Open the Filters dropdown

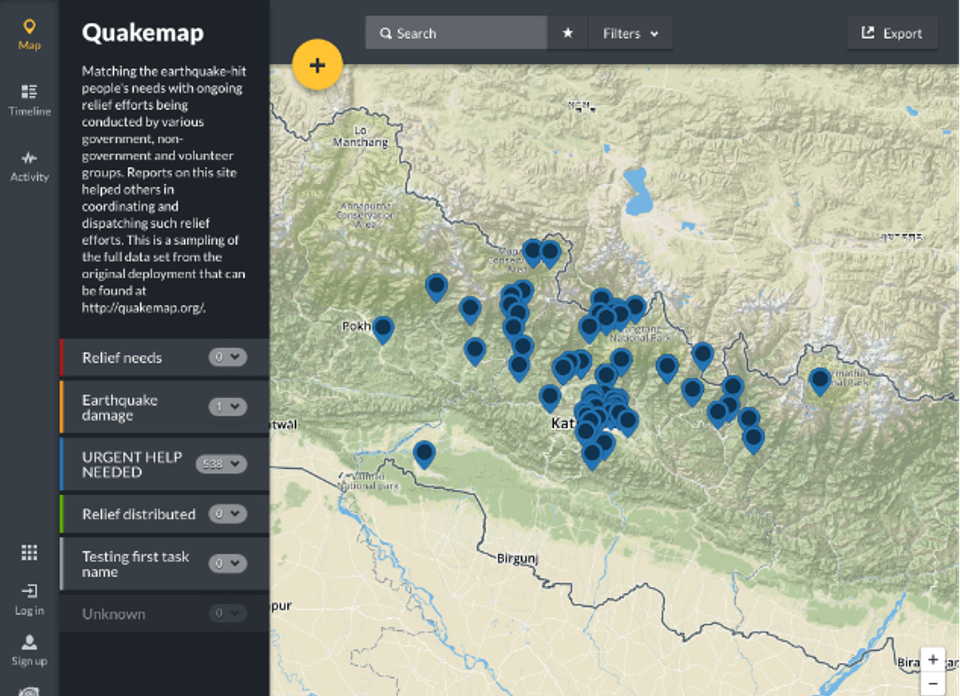(630, 32)
